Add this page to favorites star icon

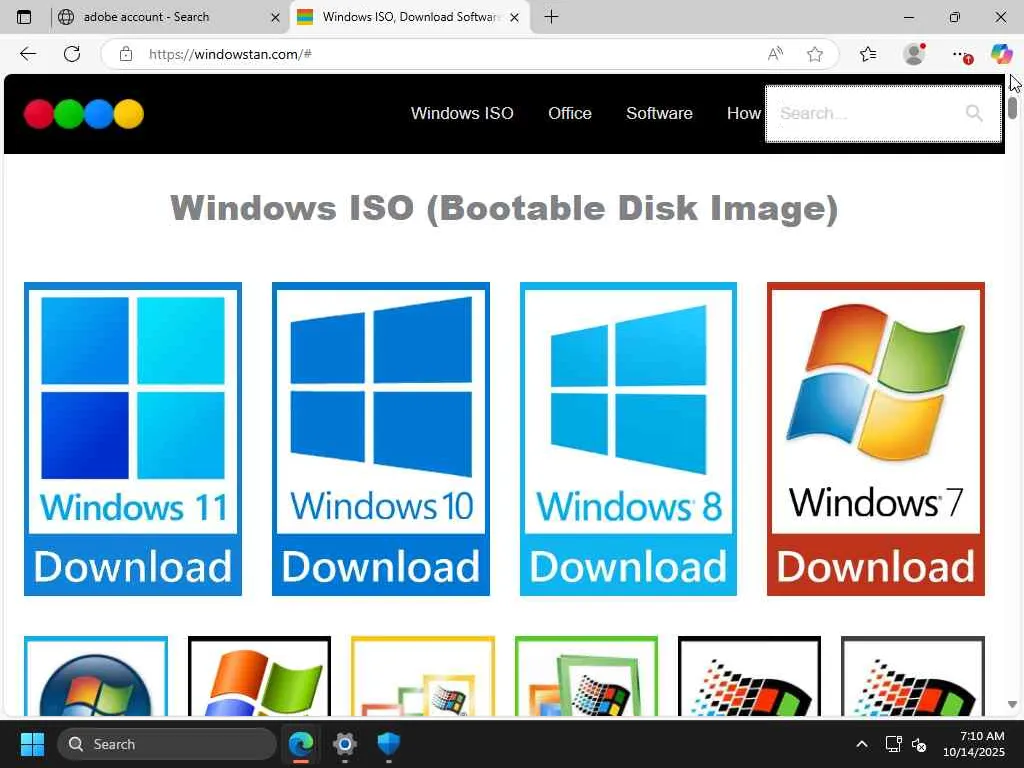[x=814, y=54]
